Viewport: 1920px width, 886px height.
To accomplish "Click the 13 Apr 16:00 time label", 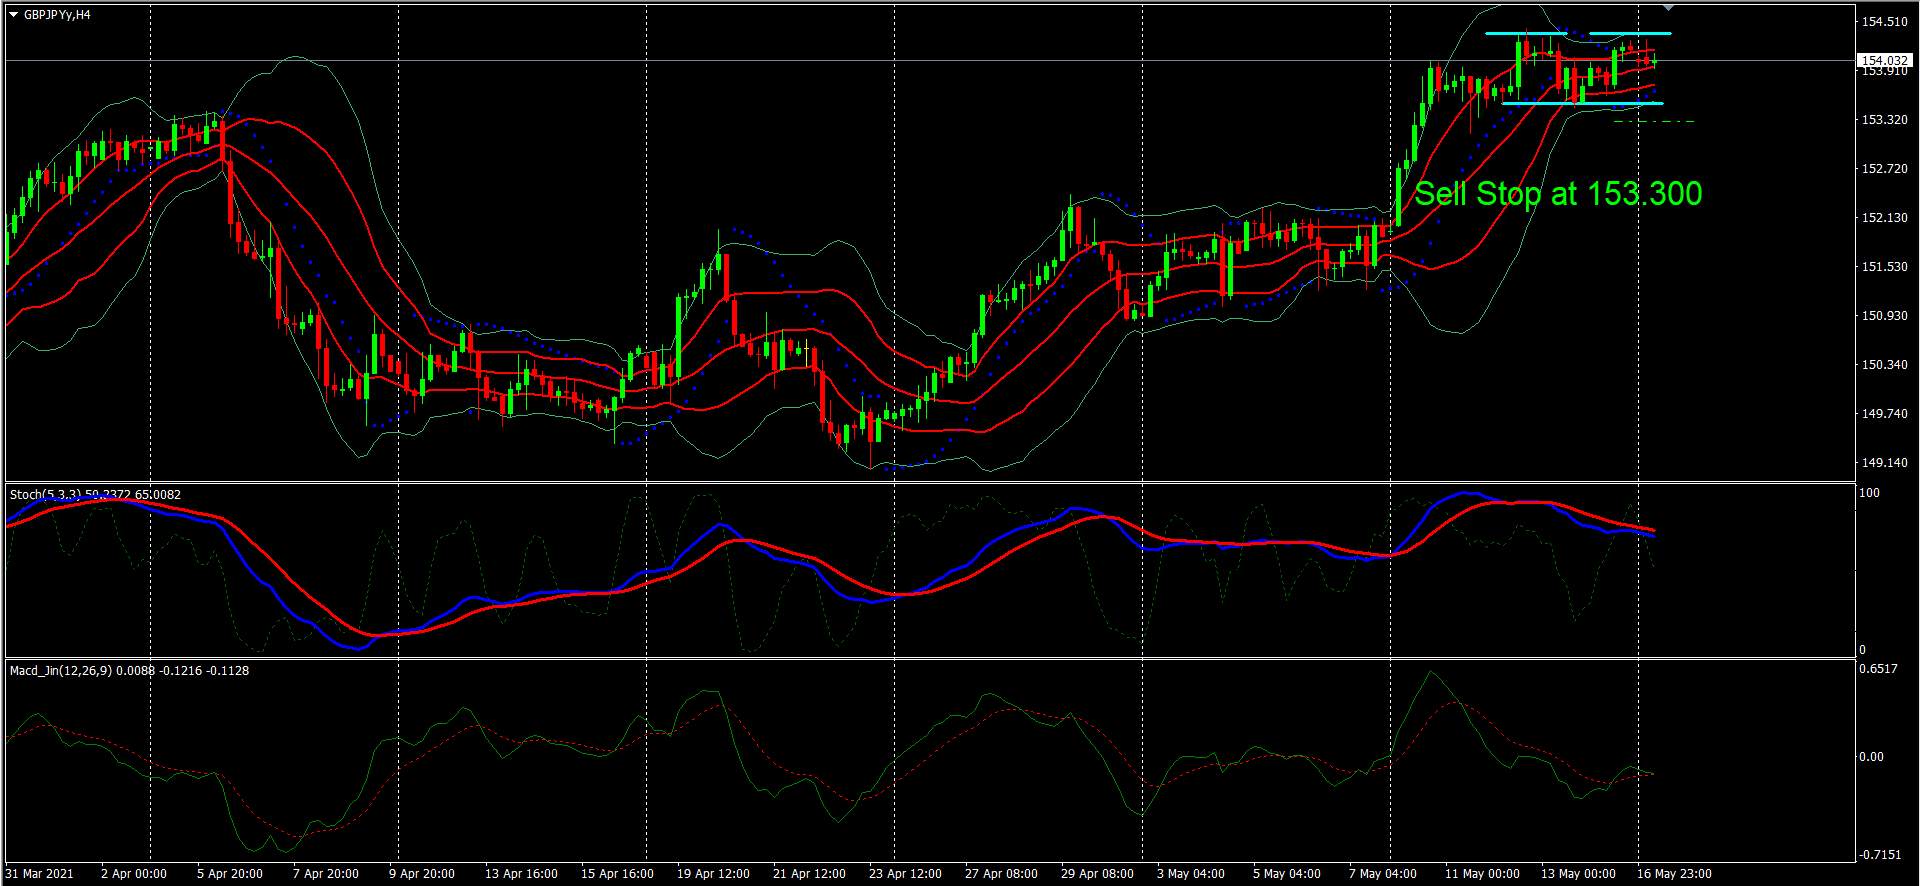I will [522, 874].
